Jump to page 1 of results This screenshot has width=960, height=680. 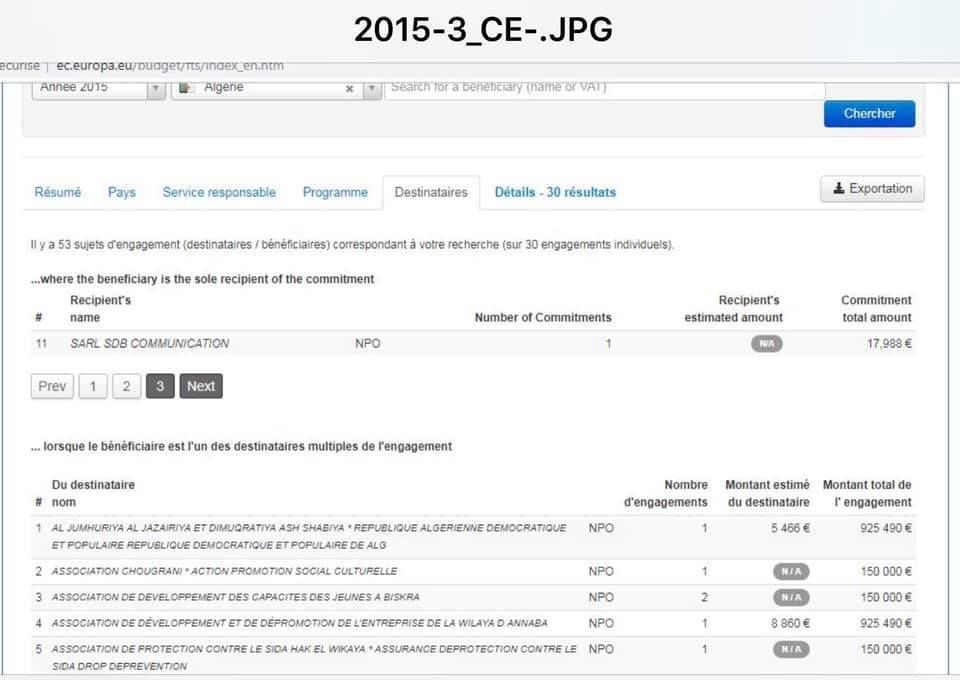(93, 386)
